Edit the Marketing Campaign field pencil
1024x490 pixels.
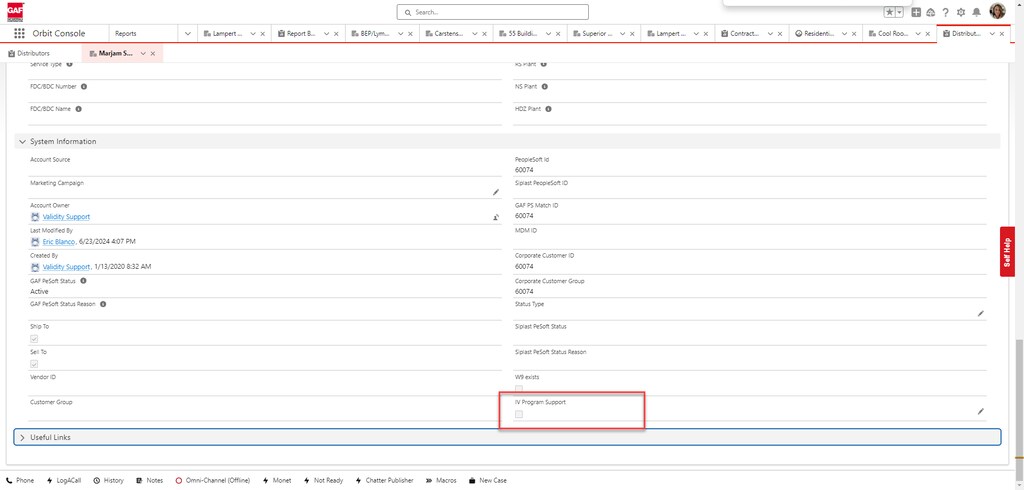(x=496, y=192)
